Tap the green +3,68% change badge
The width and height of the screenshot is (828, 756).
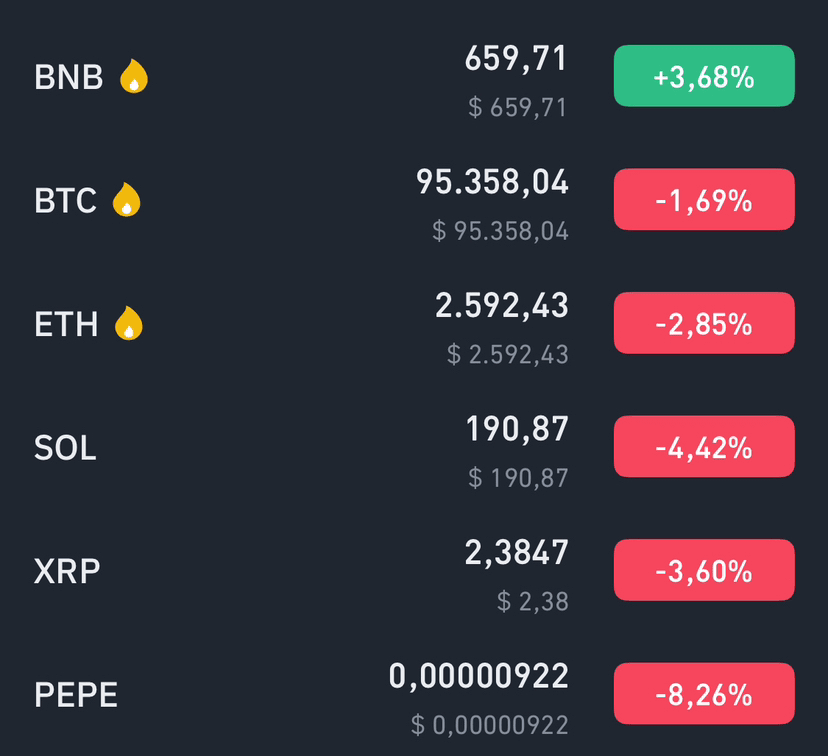pyautogui.click(x=704, y=76)
